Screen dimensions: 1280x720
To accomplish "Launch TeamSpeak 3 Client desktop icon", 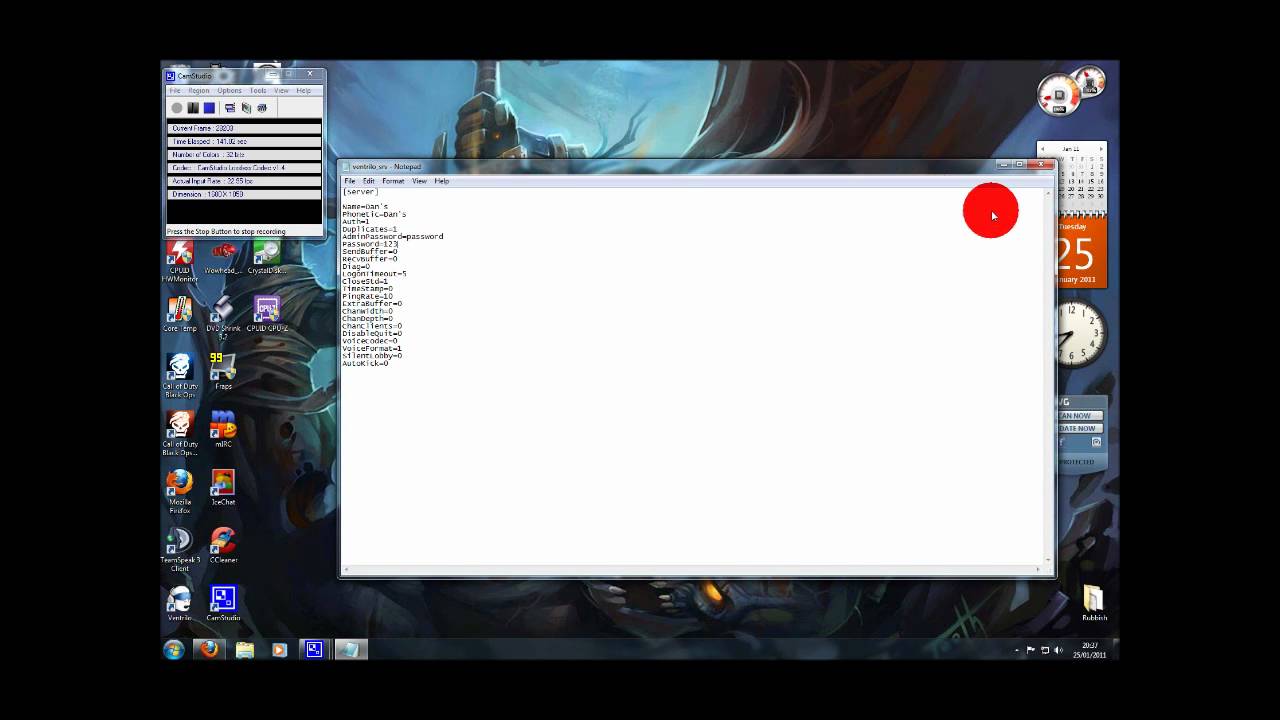I will point(180,550).
